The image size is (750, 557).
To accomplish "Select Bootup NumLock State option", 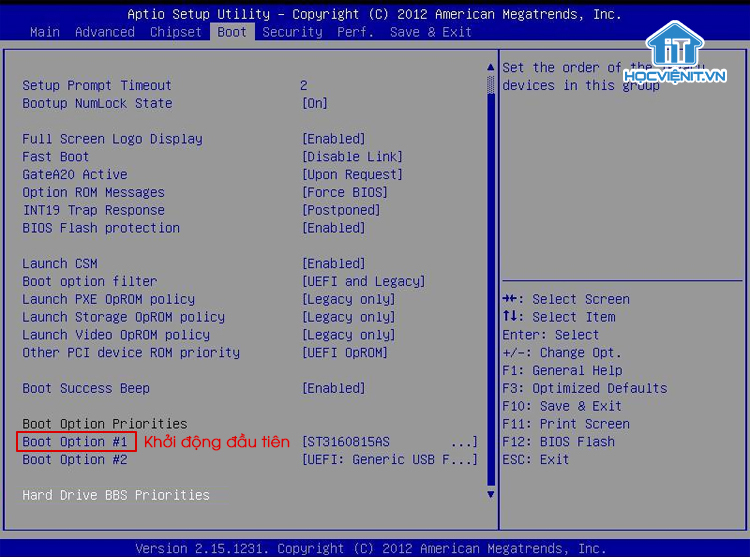I will click(x=97, y=103).
